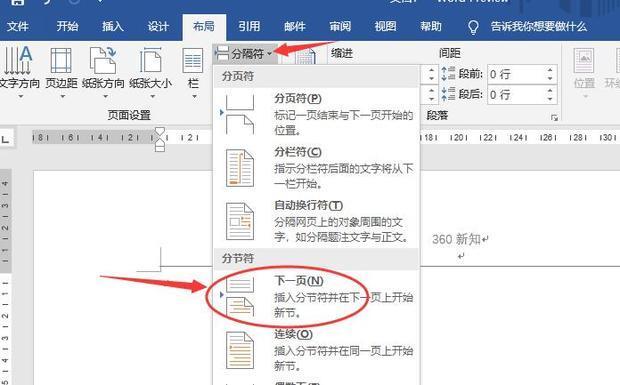Click the 分栏符 column break icon
620x385 pixels.
click(x=240, y=168)
